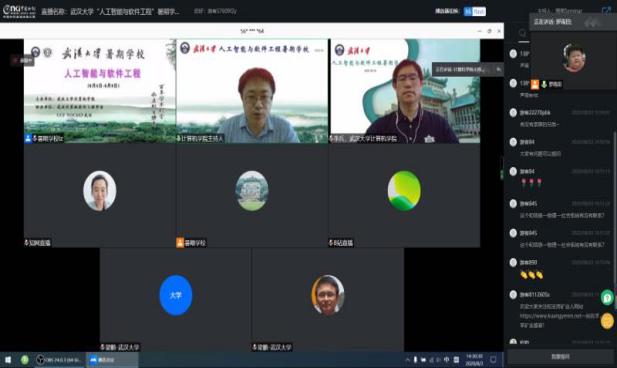This screenshot has height=368, width=617.
Task: Open the chat search icon
Action: [522, 33]
